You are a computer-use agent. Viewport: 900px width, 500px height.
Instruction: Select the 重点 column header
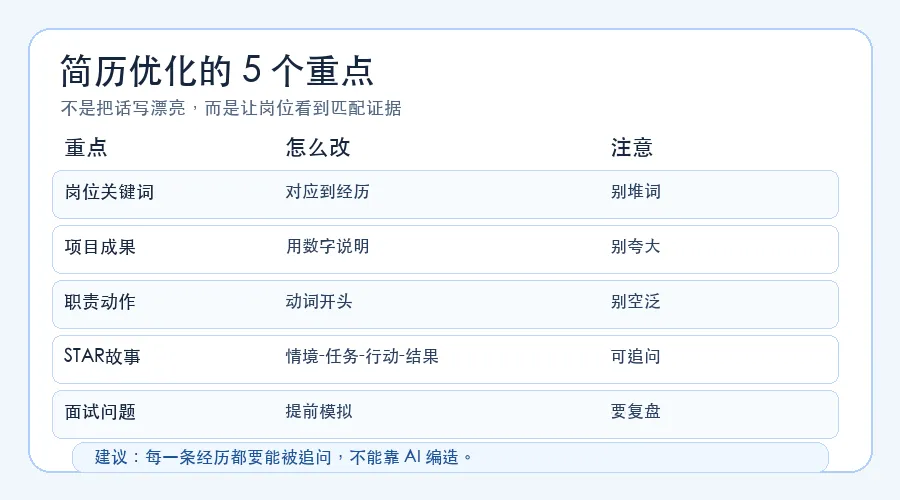click(x=86, y=148)
